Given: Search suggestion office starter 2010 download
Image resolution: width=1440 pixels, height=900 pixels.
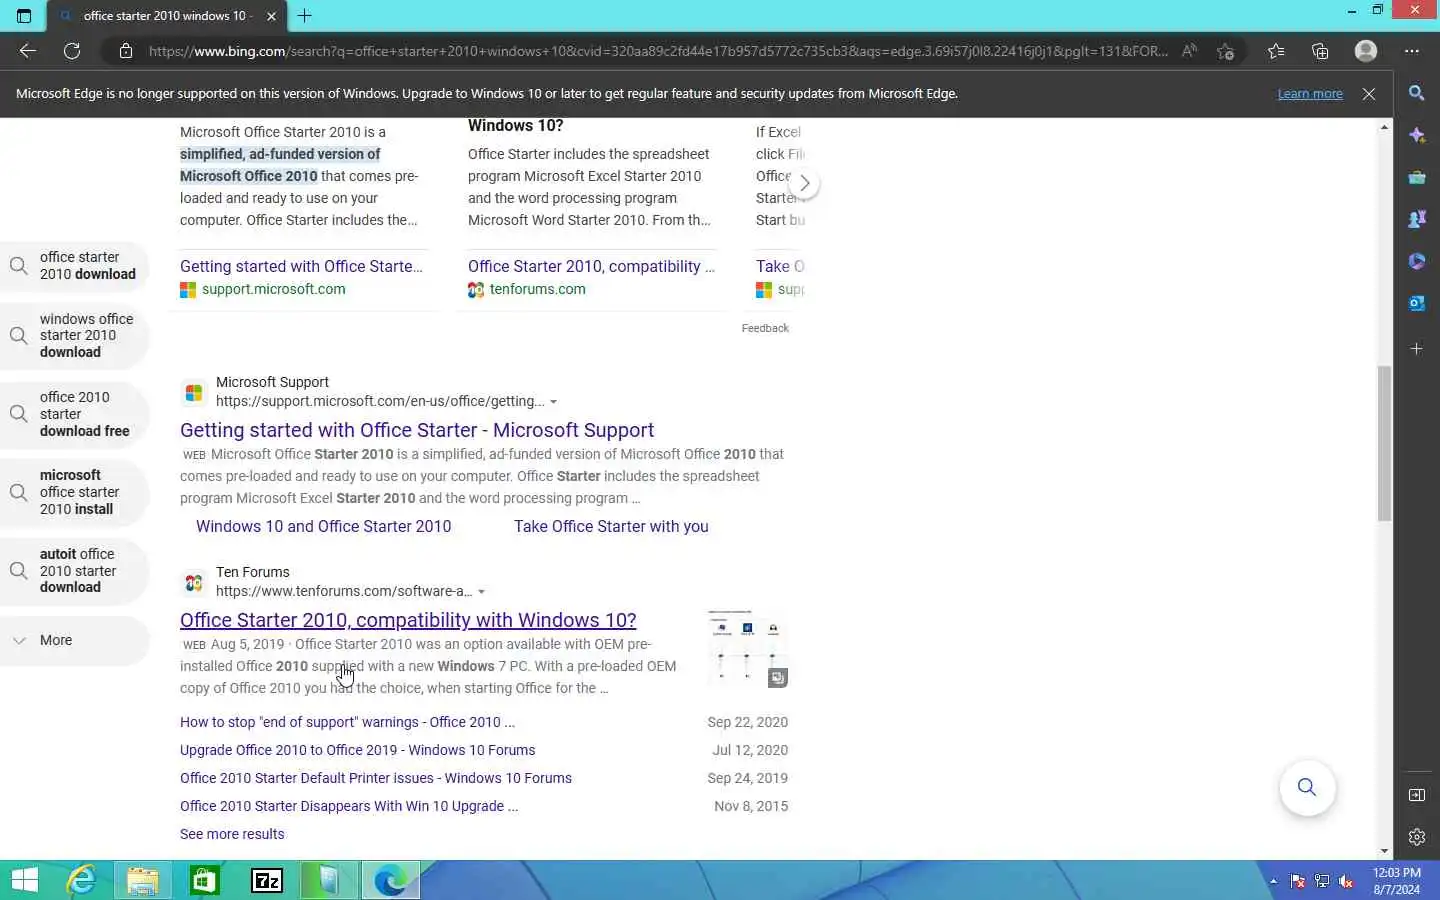Looking at the screenshot, I should [75, 266].
